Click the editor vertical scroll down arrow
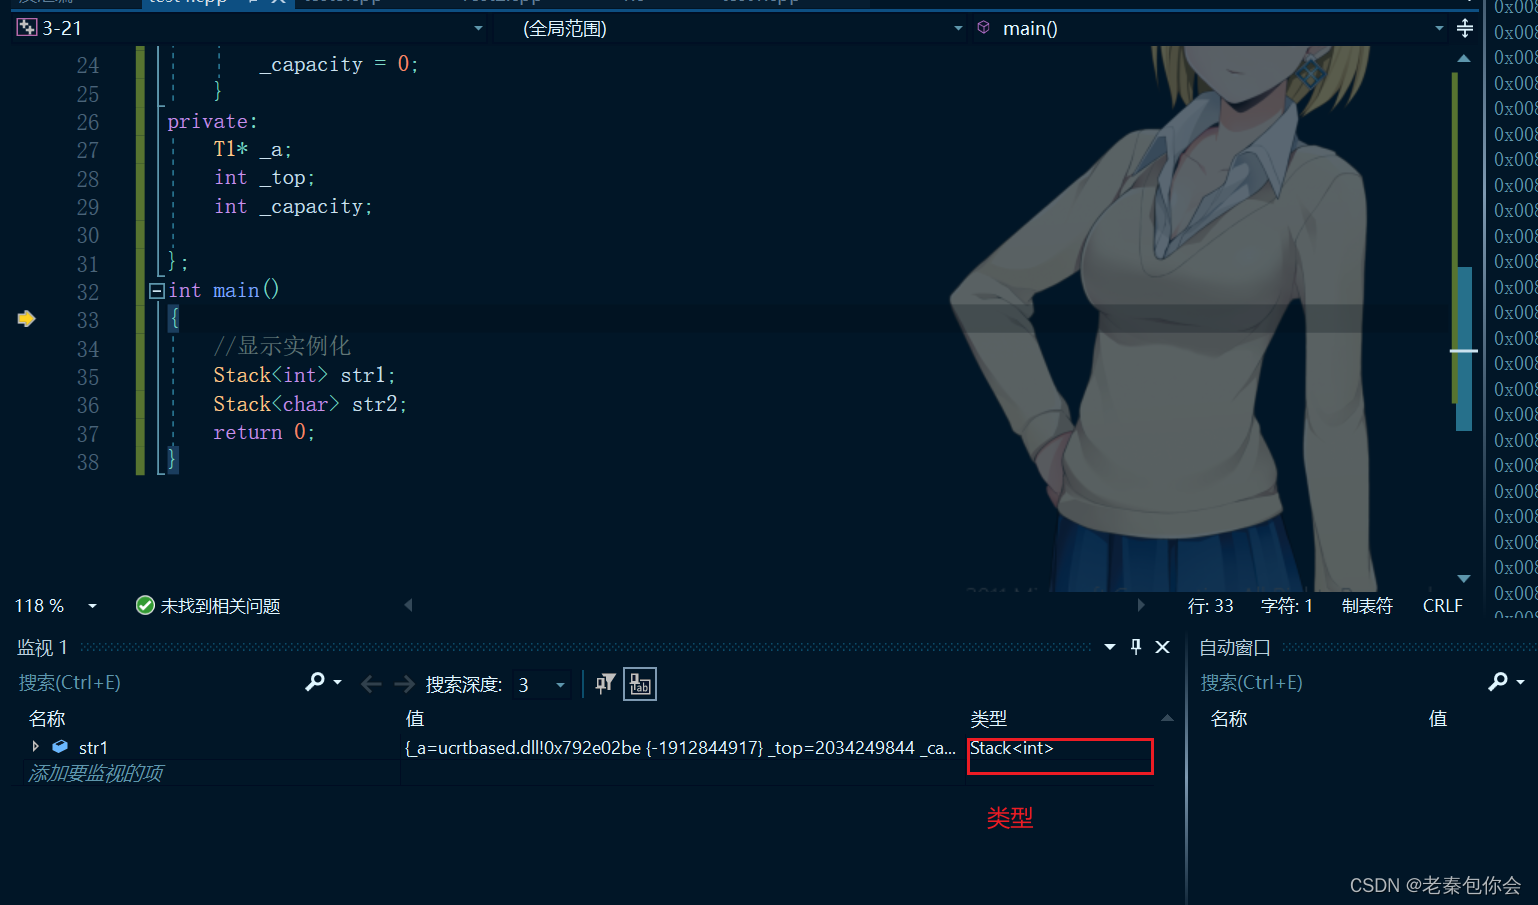1538x905 pixels. pos(1464,579)
